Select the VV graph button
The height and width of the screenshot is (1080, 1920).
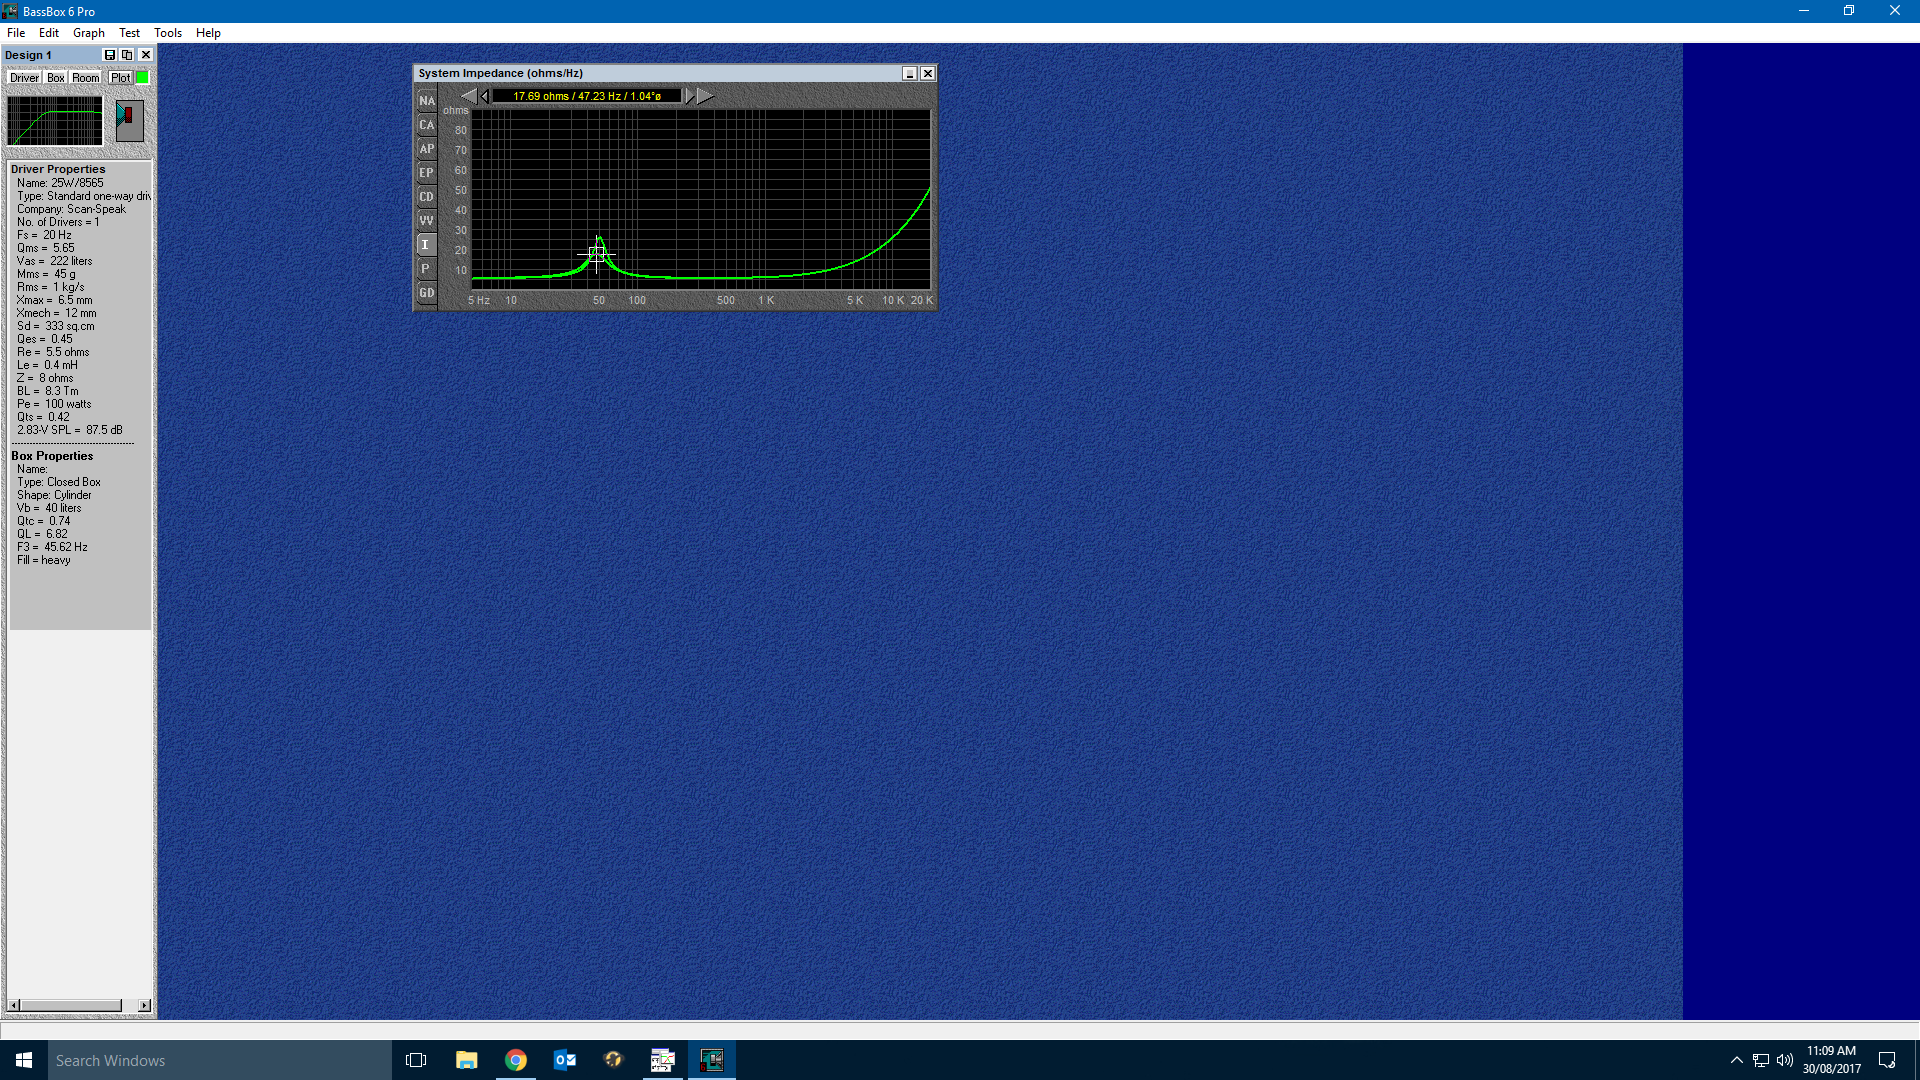tap(427, 221)
